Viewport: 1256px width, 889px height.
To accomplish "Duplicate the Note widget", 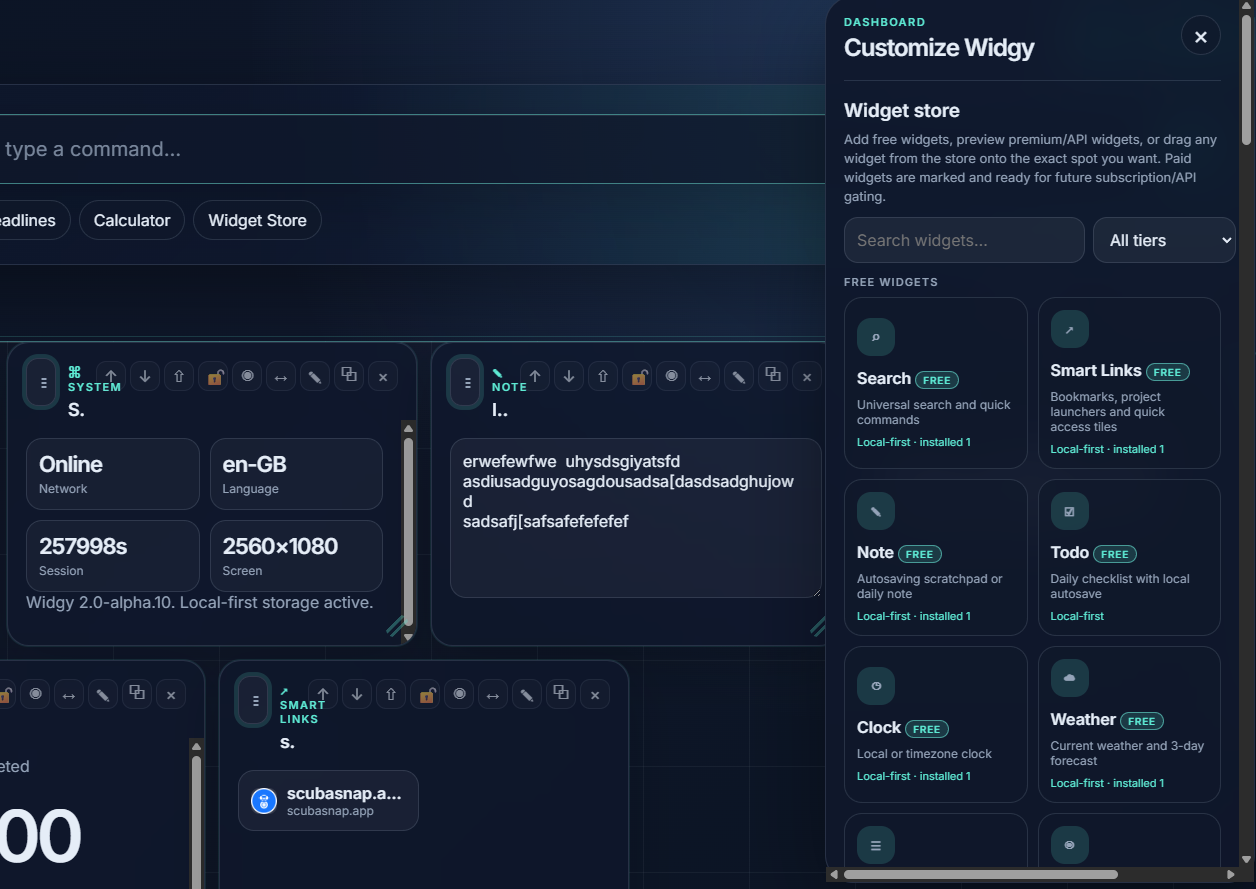I will (773, 376).
